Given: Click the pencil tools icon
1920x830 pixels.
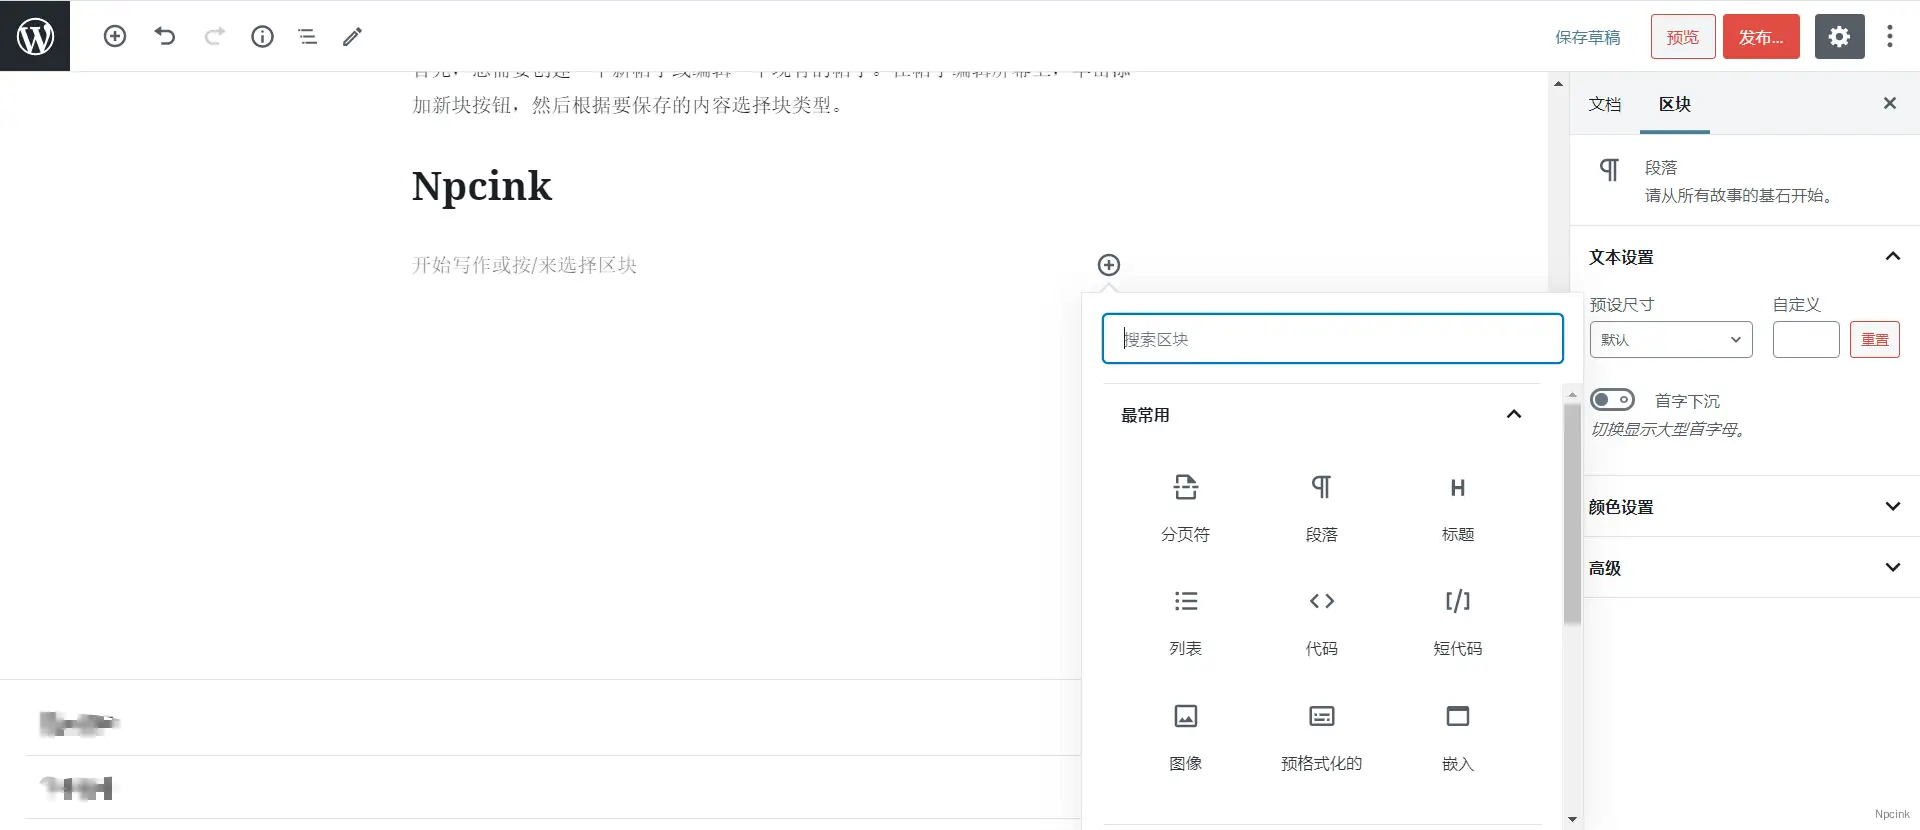Looking at the screenshot, I should pyautogui.click(x=352, y=37).
